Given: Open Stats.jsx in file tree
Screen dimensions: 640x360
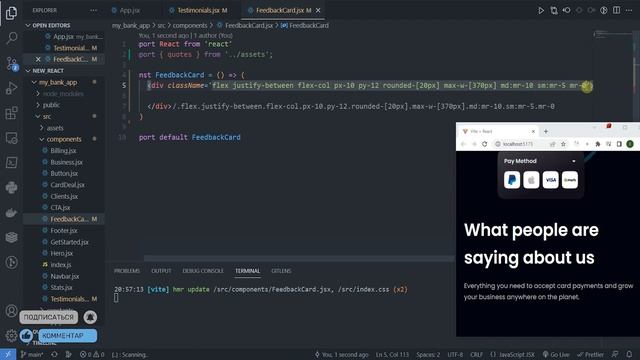Looking at the screenshot, I should [61, 287].
